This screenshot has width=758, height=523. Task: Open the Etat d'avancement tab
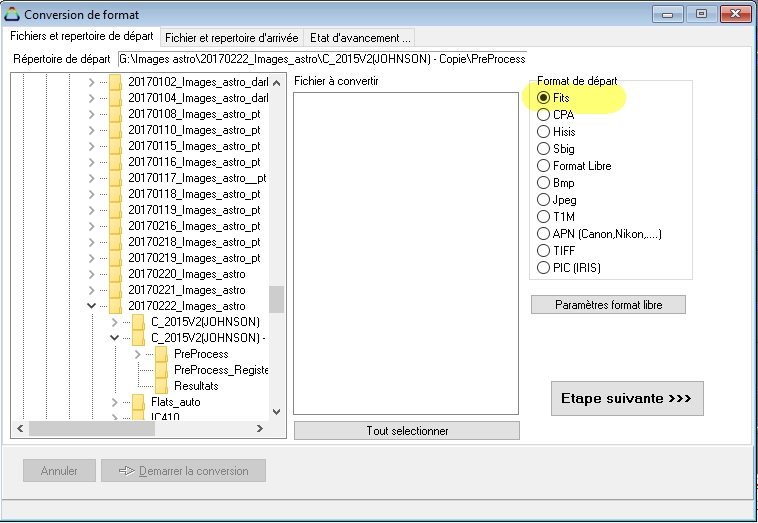pos(358,38)
